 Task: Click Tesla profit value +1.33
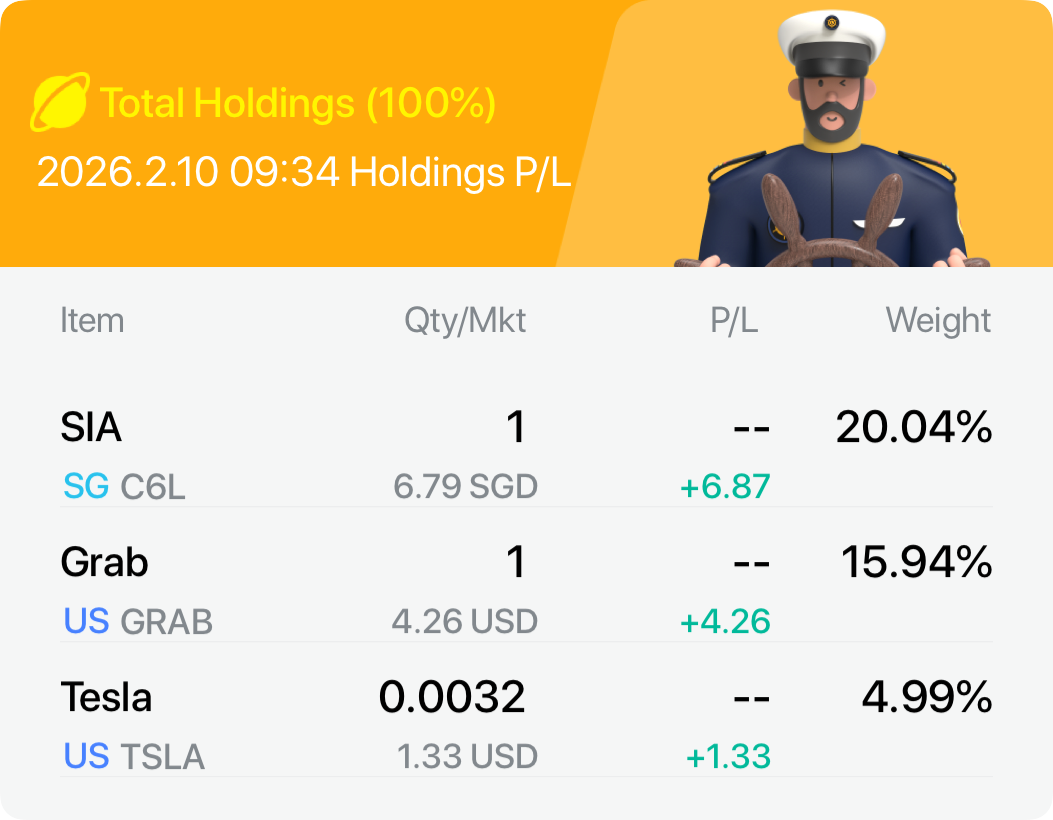[x=728, y=757]
